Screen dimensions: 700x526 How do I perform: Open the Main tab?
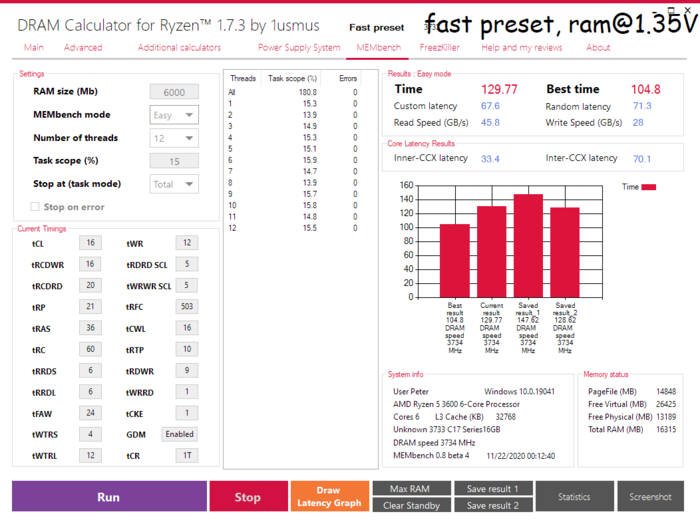[x=34, y=47]
